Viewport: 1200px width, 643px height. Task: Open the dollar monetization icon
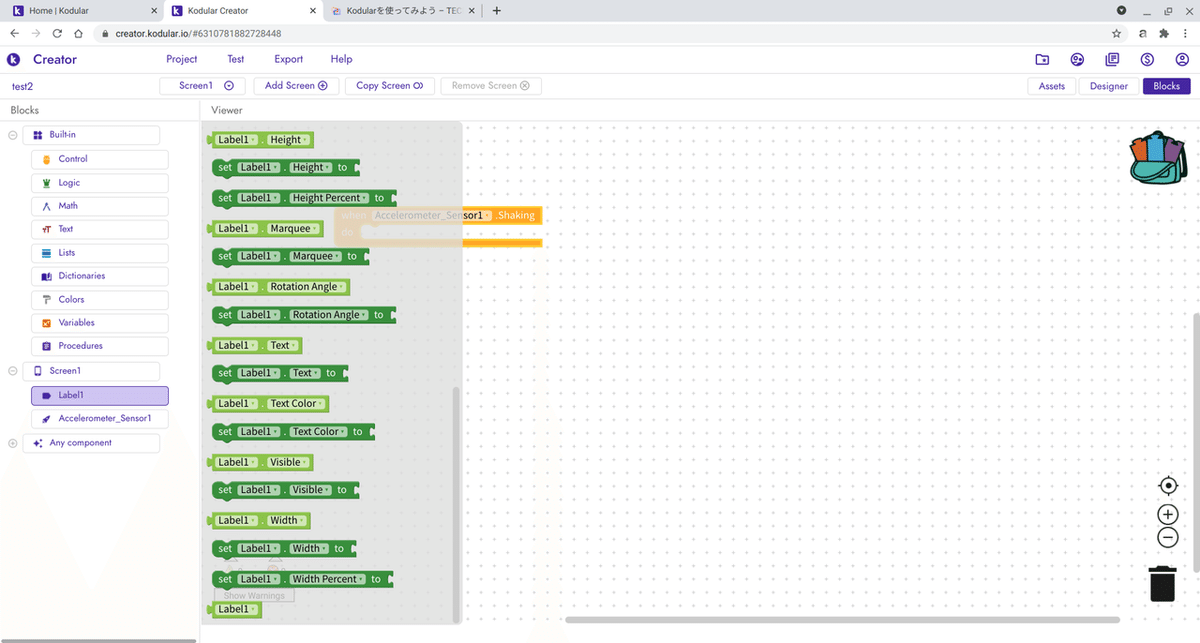pos(1147,59)
